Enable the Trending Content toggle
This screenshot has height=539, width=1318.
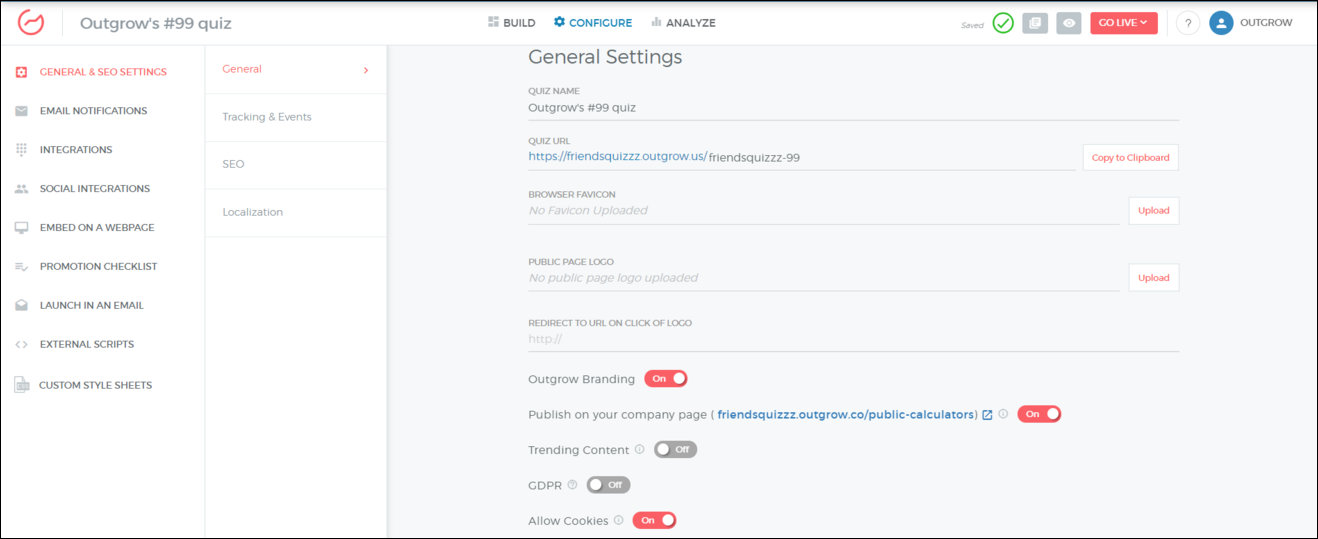point(675,450)
